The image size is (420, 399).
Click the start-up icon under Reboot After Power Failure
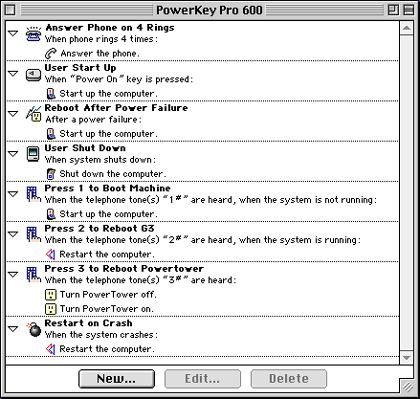point(51,134)
